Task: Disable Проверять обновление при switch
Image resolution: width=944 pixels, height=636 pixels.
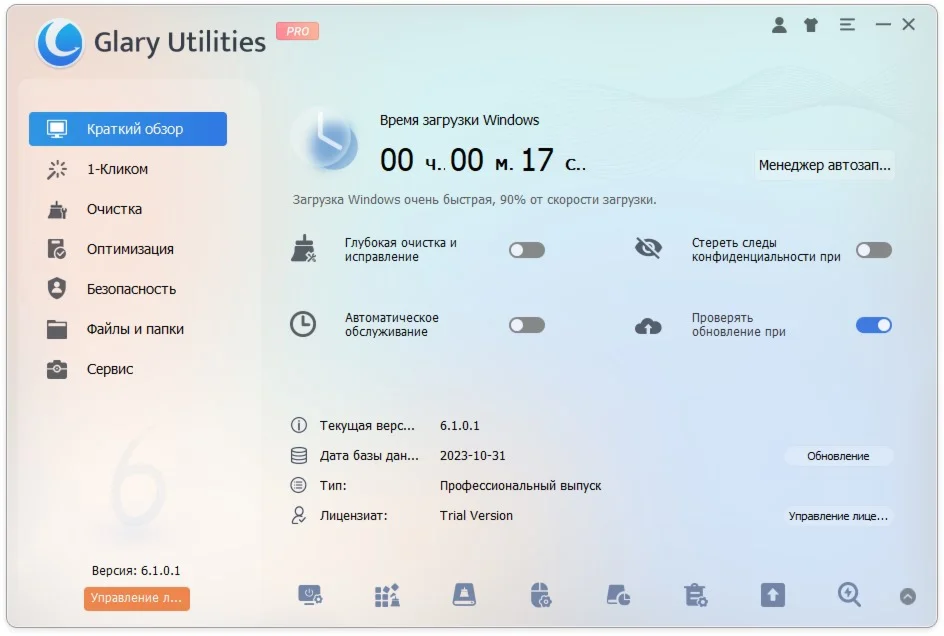Action: 874,325
